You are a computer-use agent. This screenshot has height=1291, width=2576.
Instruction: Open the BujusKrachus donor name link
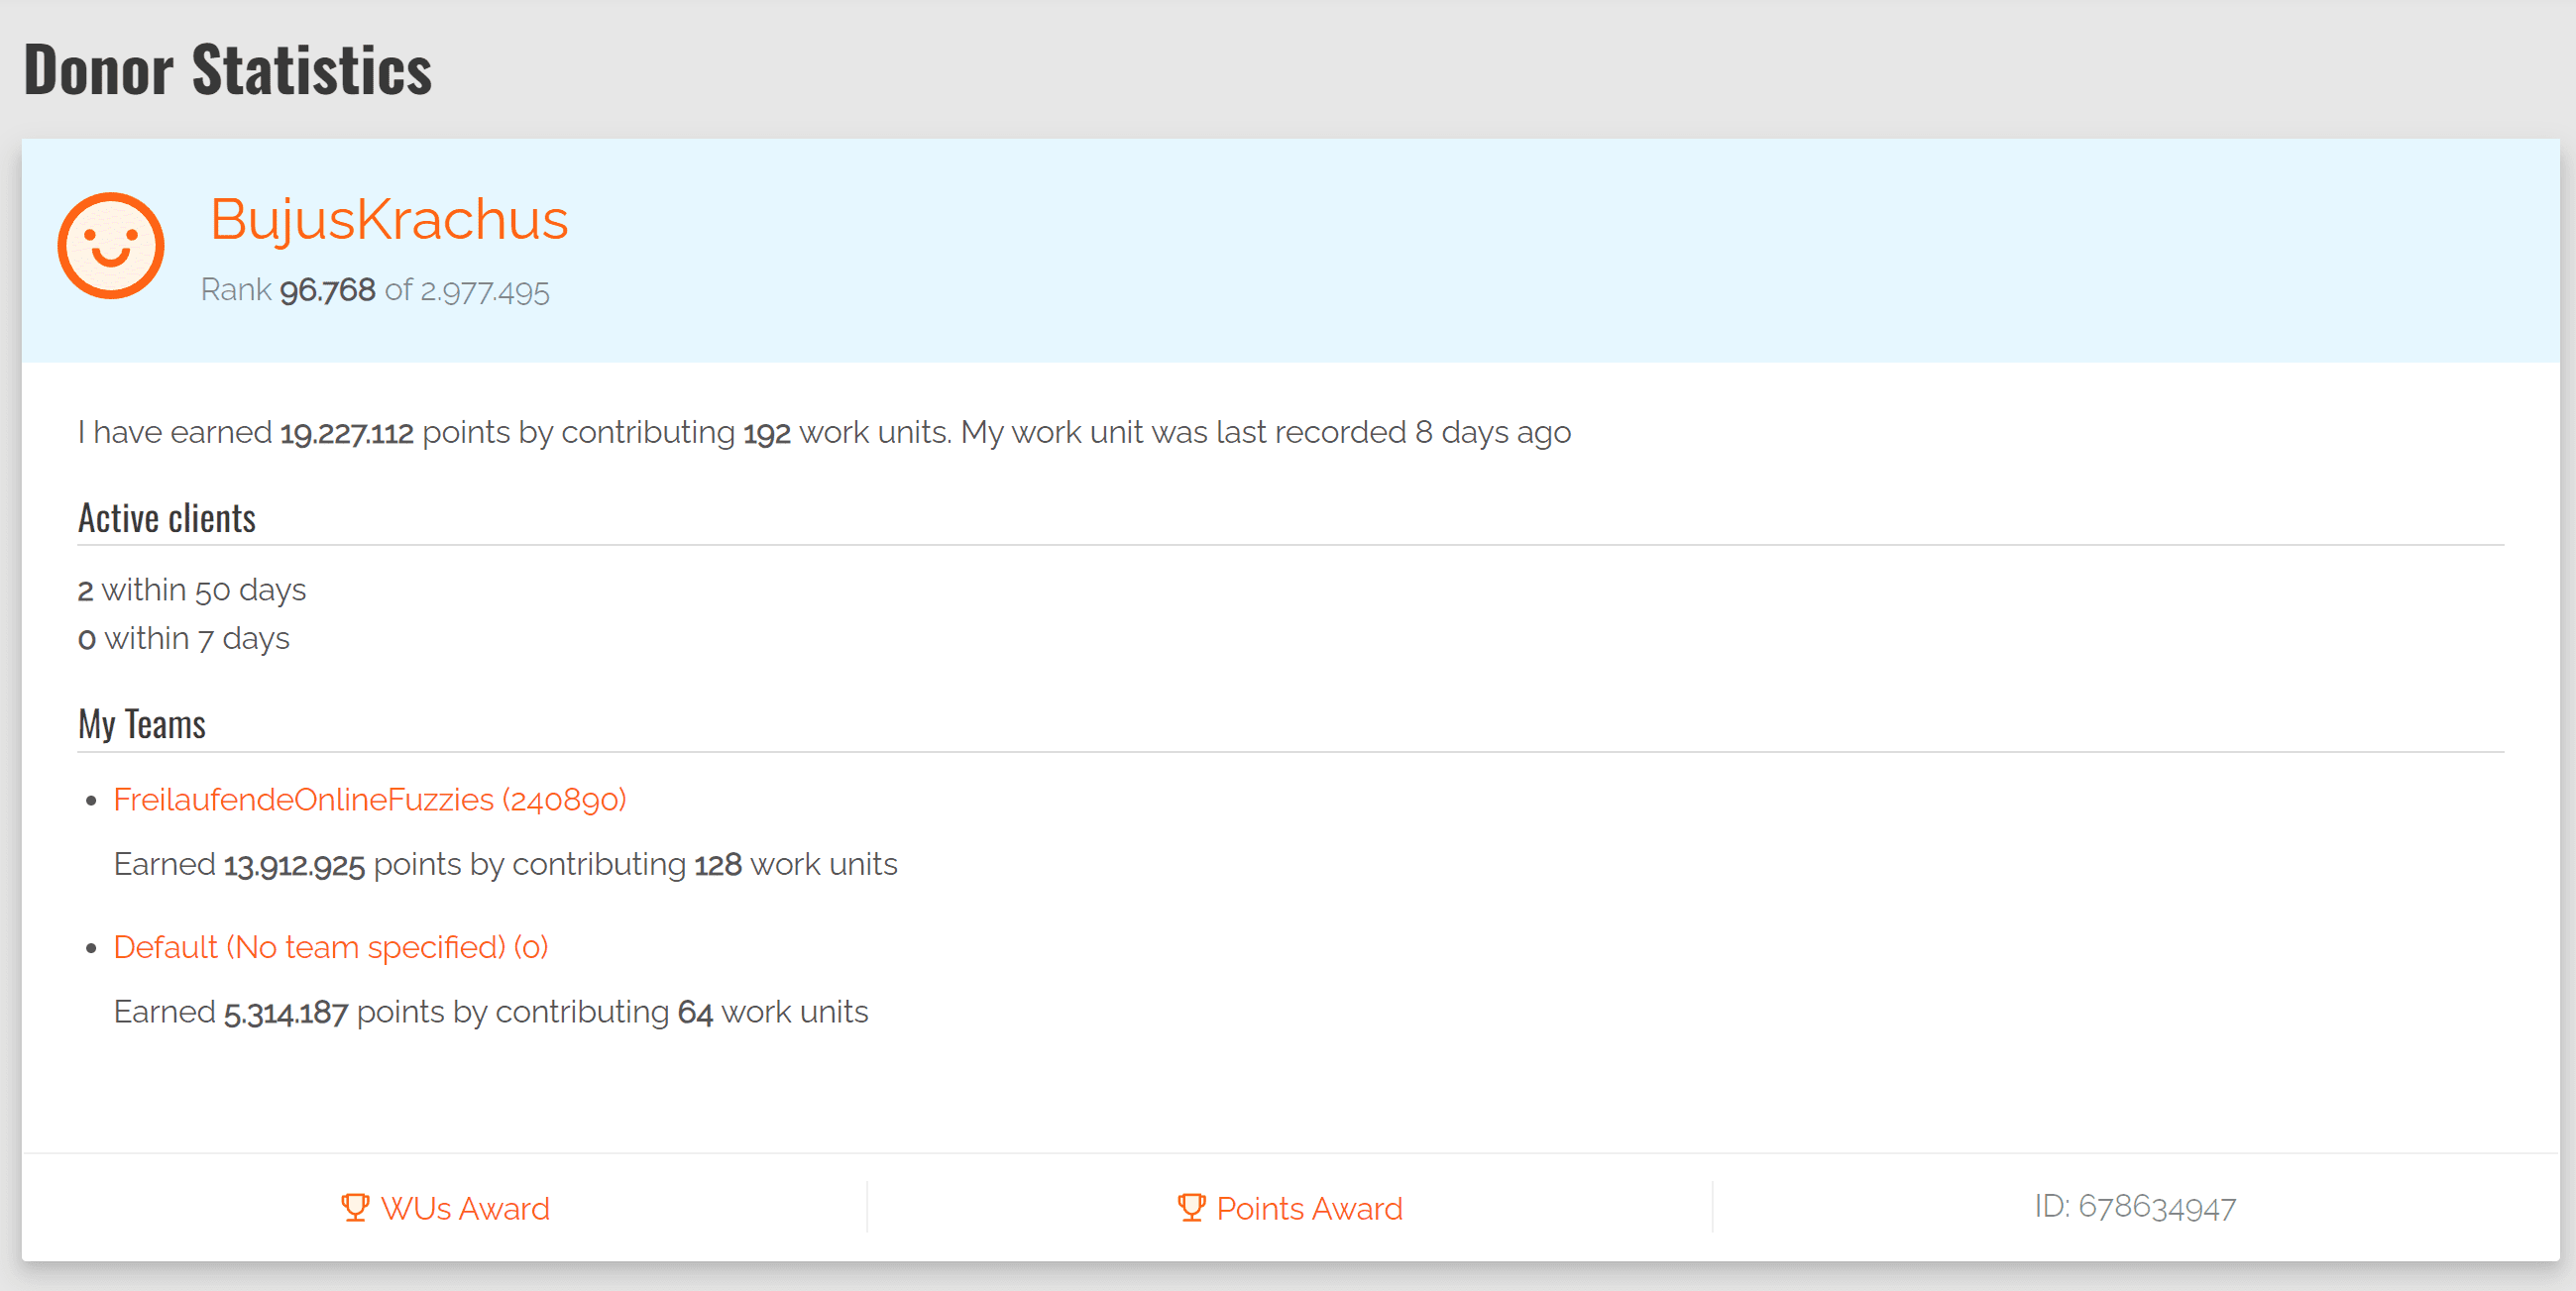coord(388,219)
